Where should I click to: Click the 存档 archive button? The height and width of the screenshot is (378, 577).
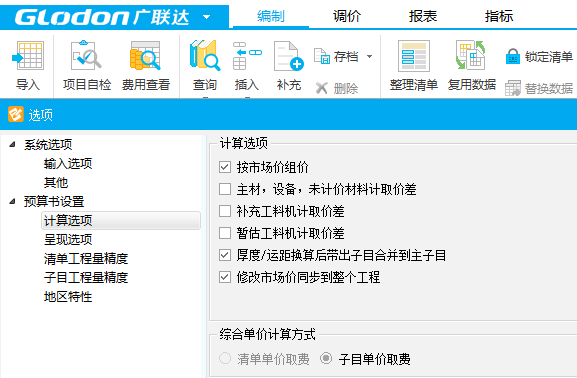pos(336,56)
